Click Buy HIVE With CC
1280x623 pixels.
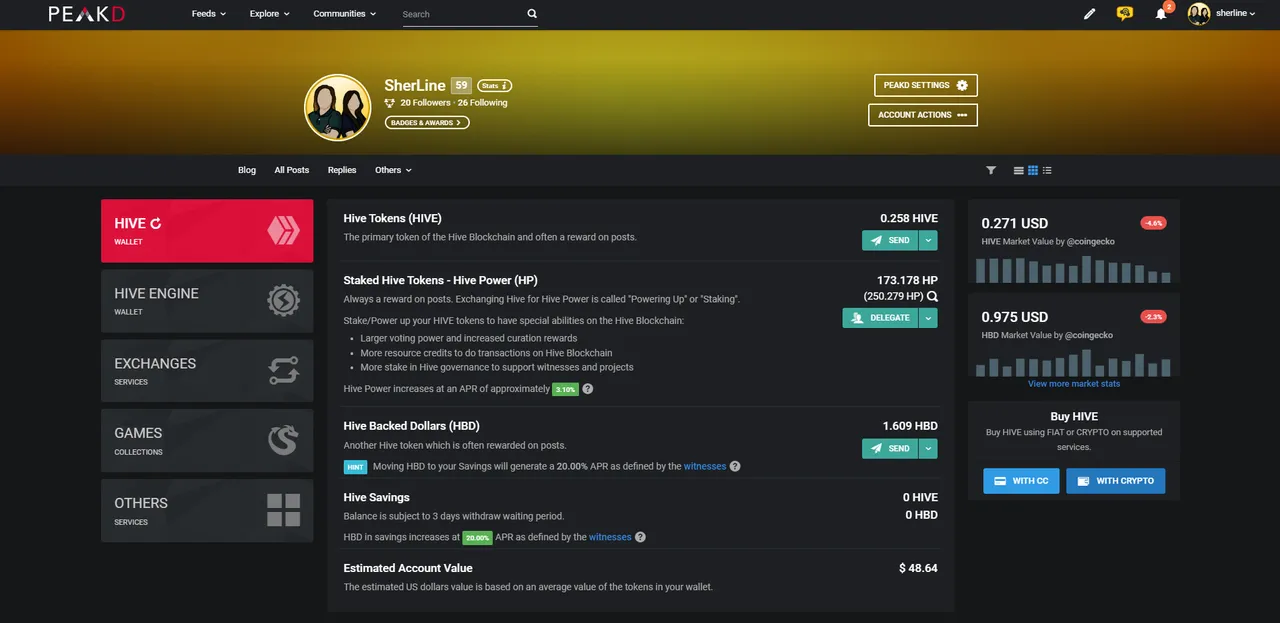tap(1021, 481)
